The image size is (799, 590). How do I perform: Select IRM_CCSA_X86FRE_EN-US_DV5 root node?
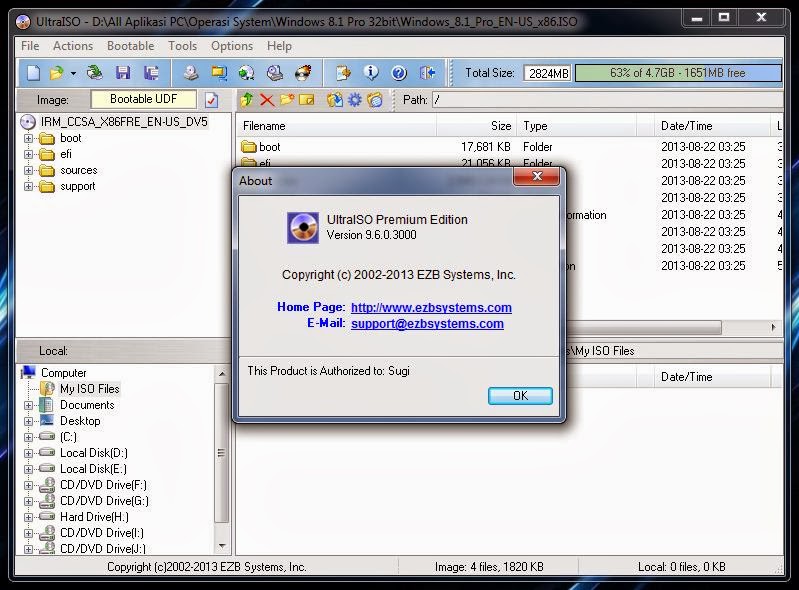click(x=124, y=122)
